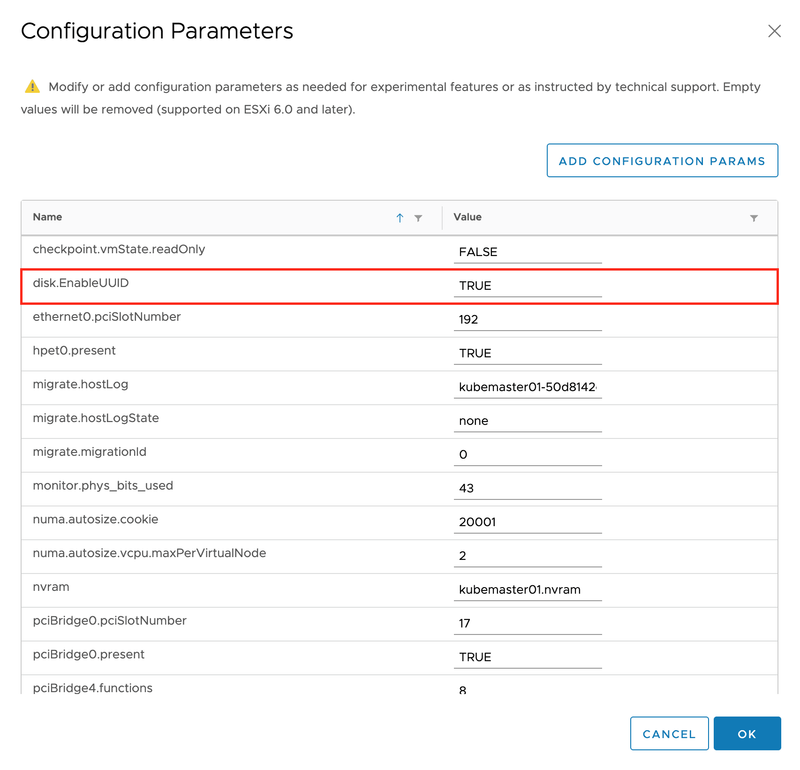Edit monitor.phys_bits_used value field
The image size is (800, 770).
click(x=527, y=488)
